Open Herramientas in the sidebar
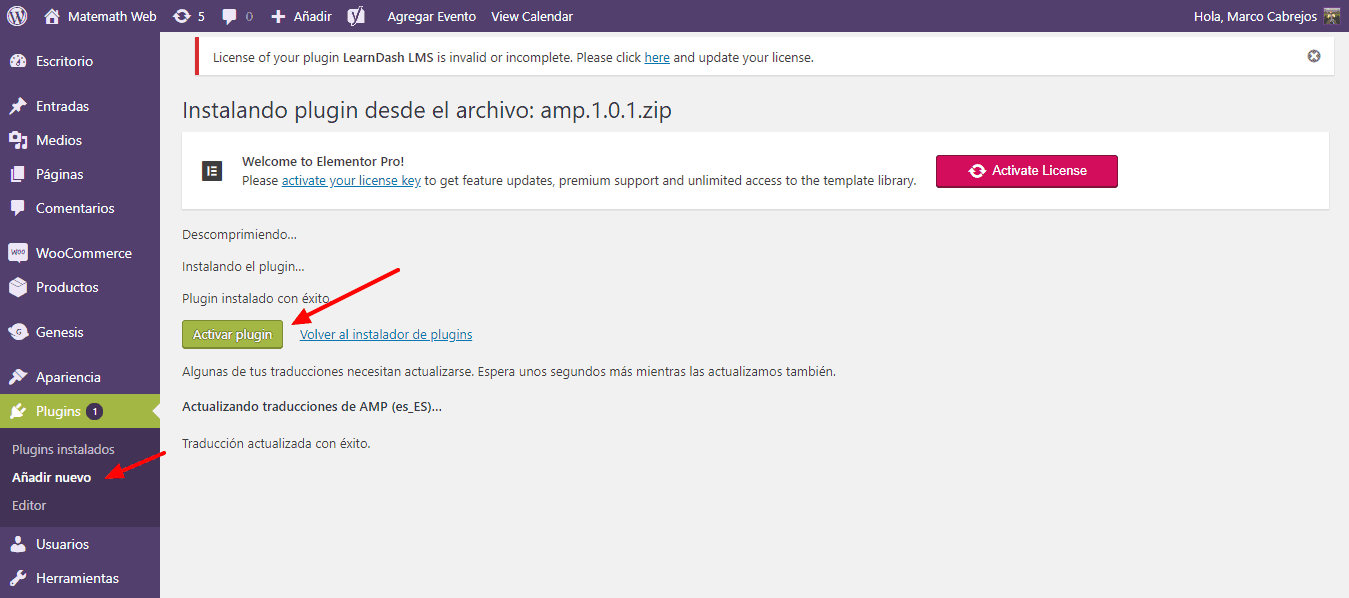Image resolution: width=1349 pixels, height=598 pixels. (77, 578)
